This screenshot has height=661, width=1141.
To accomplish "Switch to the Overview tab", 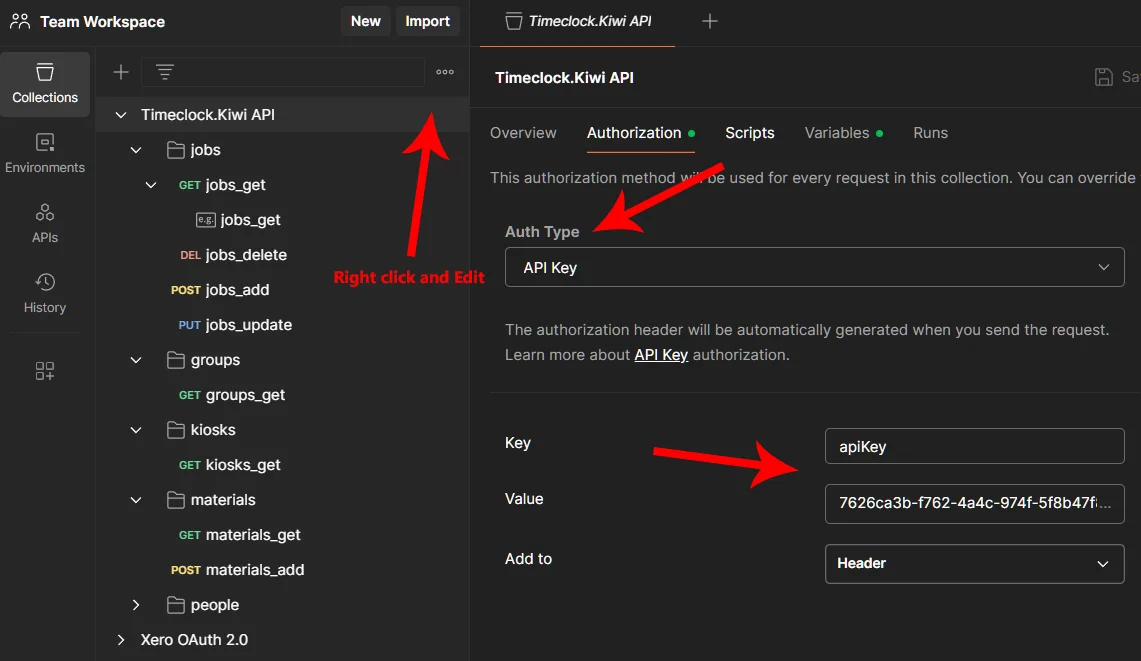I will coord(523,133).
